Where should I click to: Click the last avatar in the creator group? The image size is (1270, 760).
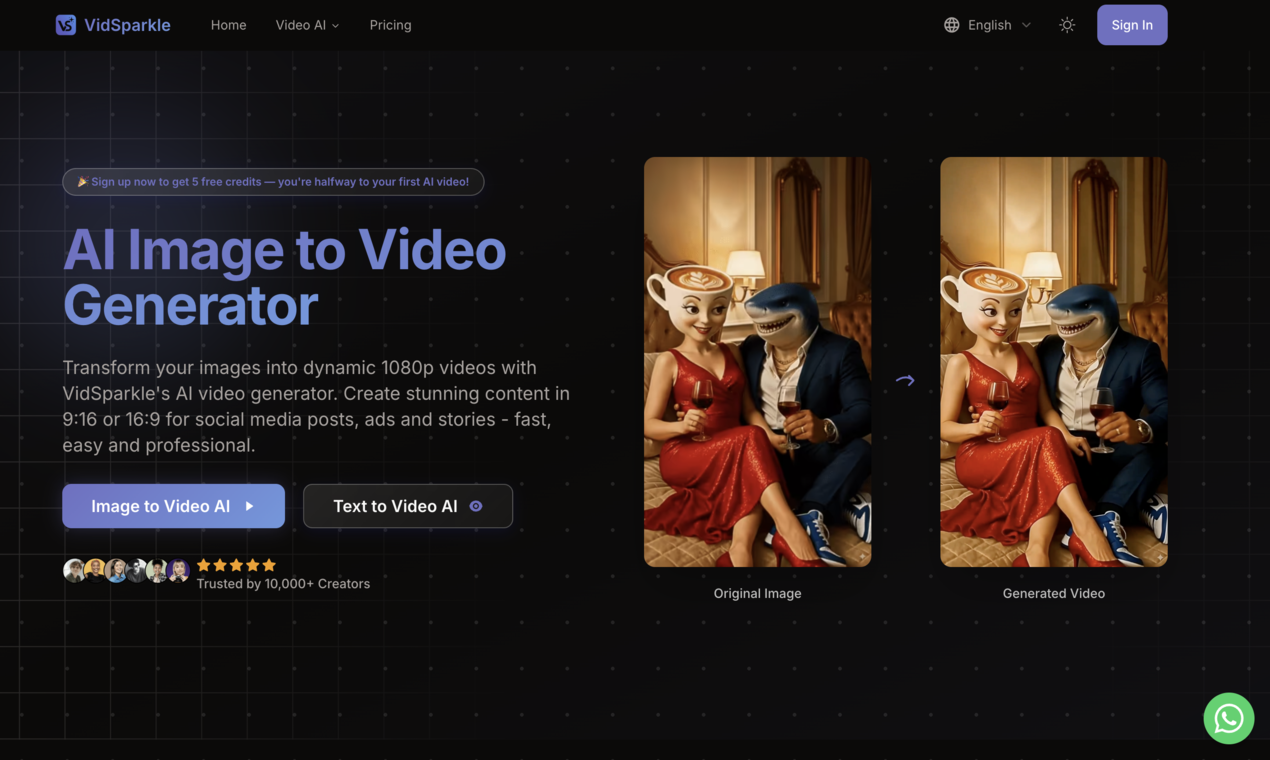178,570
